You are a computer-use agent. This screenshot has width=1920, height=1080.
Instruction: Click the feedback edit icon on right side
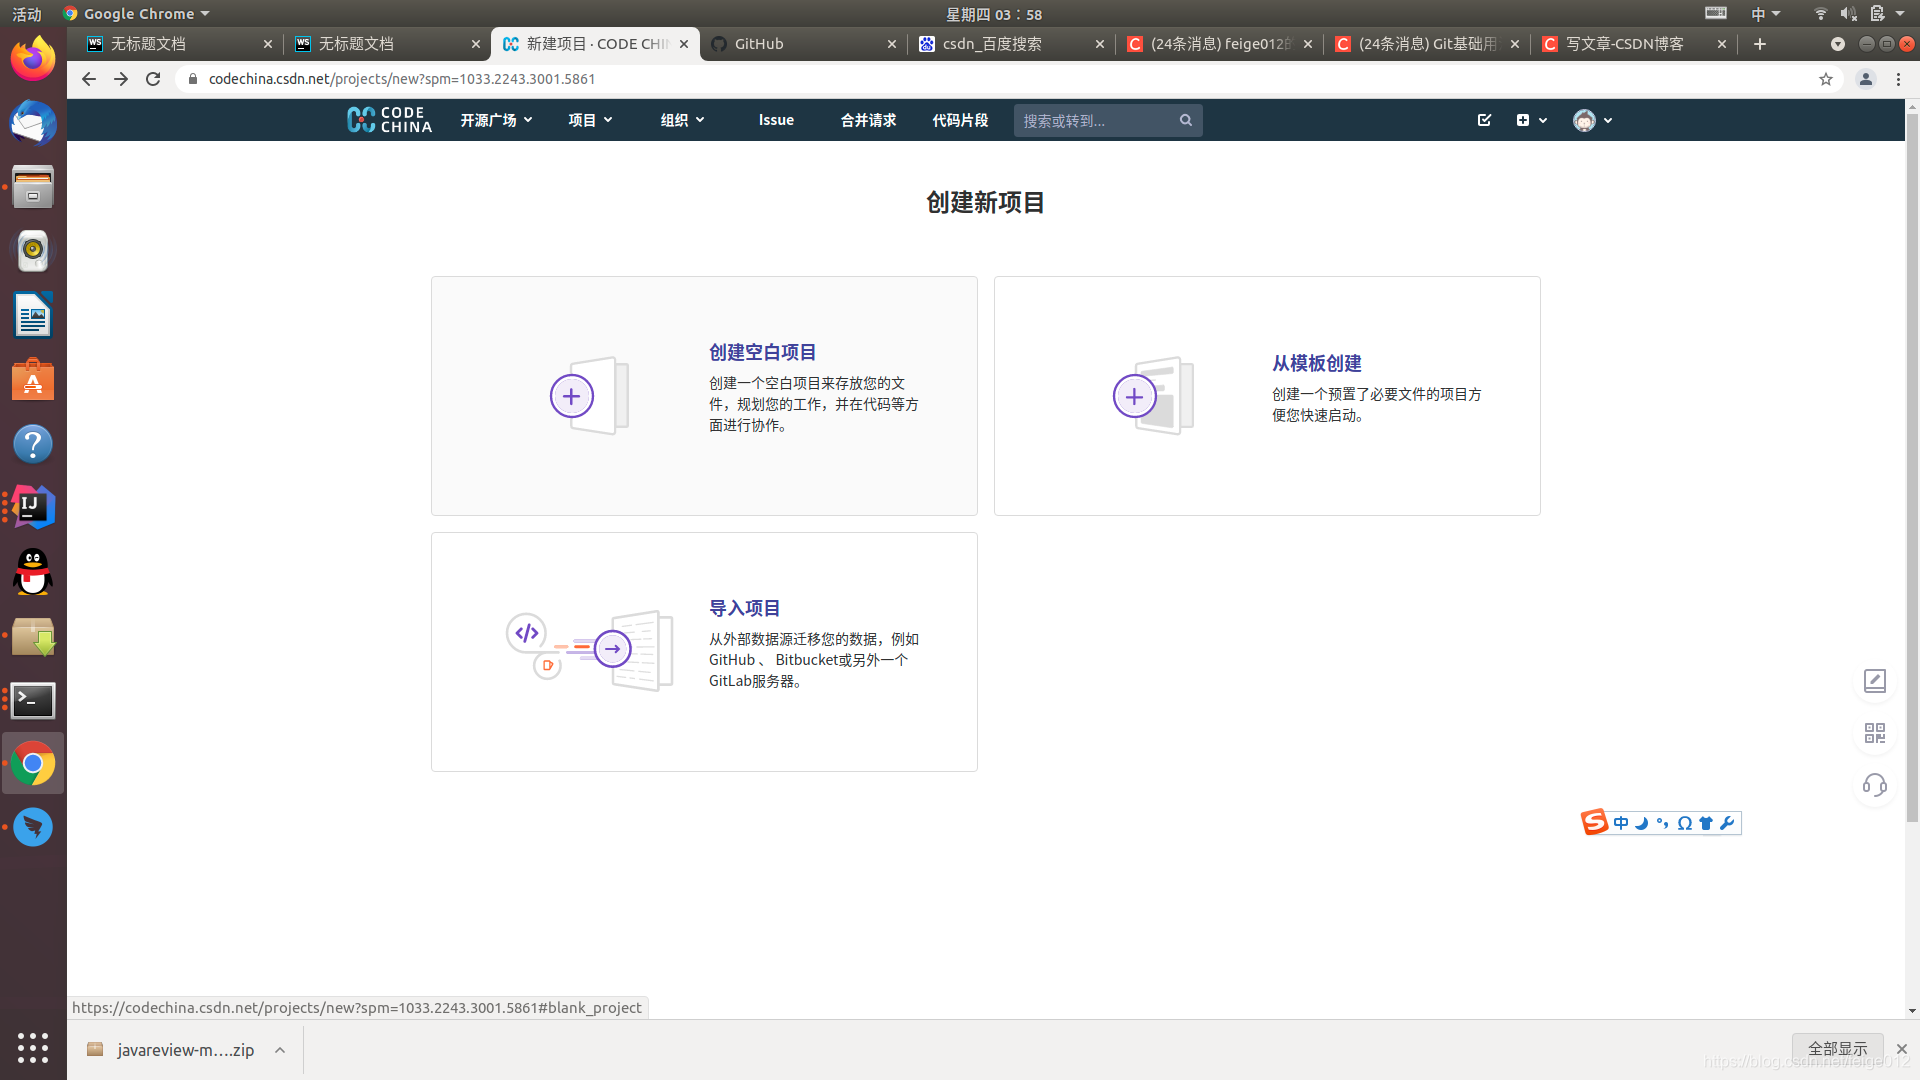[x=1875, y=681]
